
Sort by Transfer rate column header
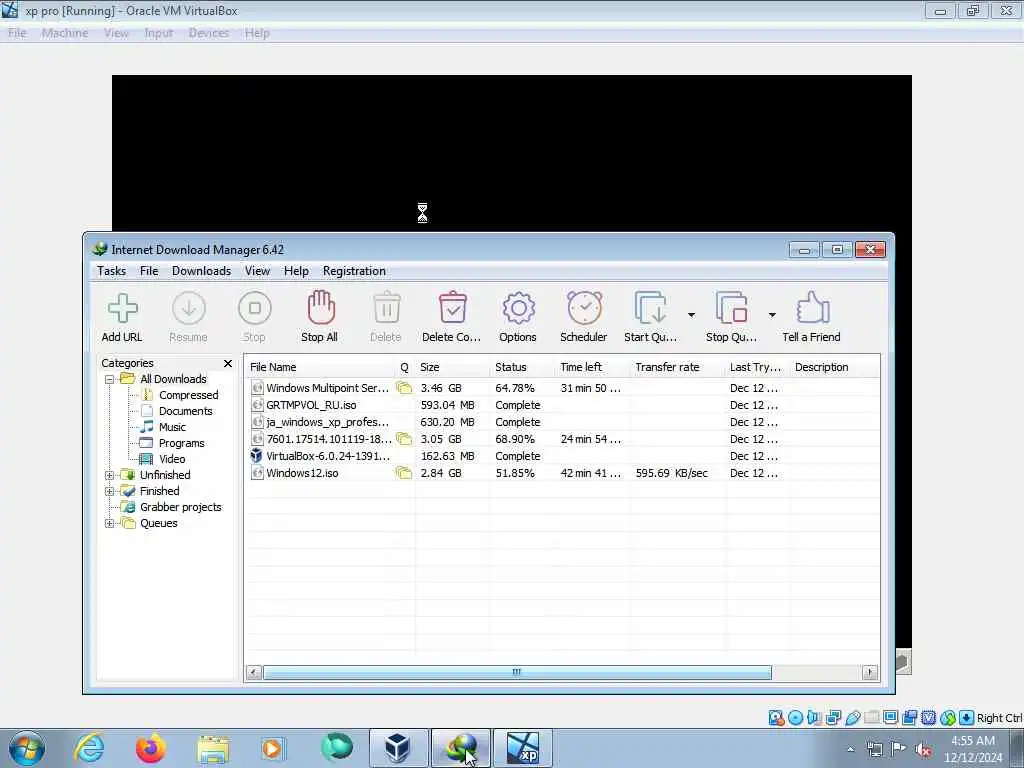[677, 367]
